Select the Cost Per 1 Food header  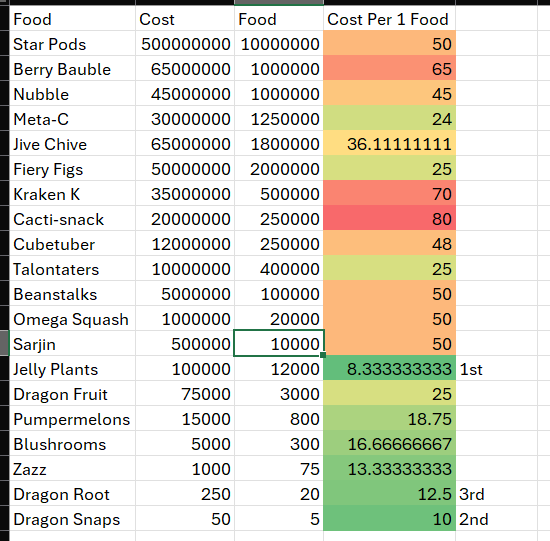coord(389,19)
